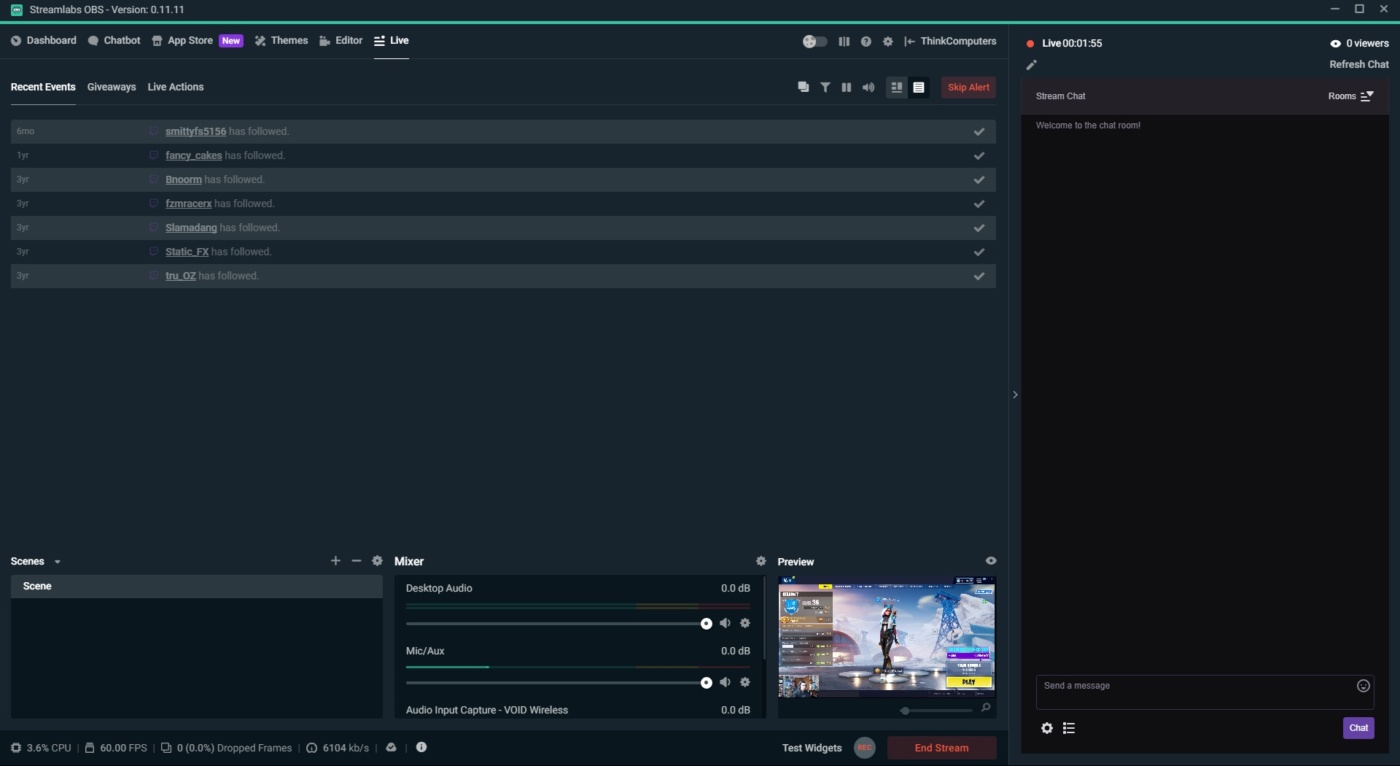The height and width of the screenshot is (766, 1400).
Task: Open smittyfs5156 profile link
Action: (x=196, y=131)
